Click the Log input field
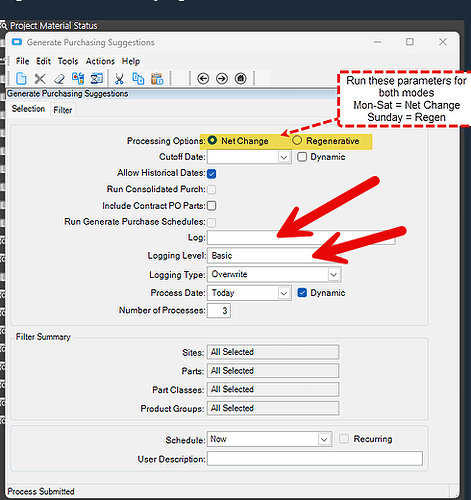Screen dimensions: 471x500 (x=301, y=237)
